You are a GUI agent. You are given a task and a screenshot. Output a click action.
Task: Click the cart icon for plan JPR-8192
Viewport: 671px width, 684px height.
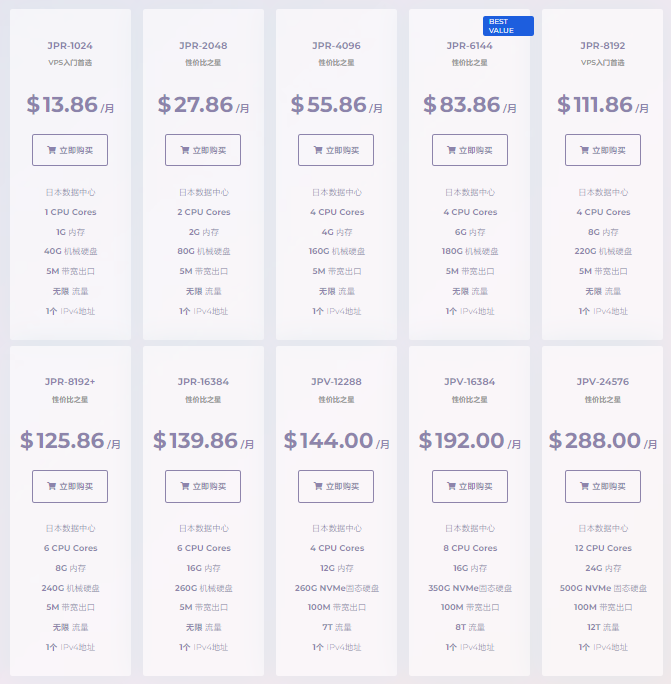point(584,150)
